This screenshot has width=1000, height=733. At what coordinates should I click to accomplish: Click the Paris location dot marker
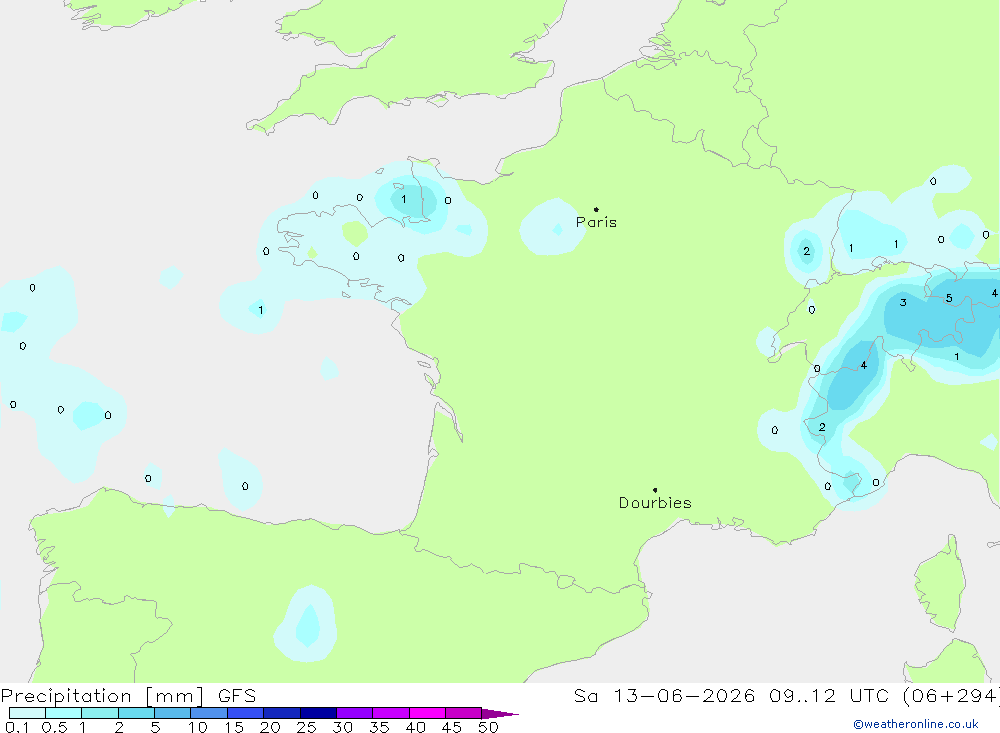coord(596,209)
